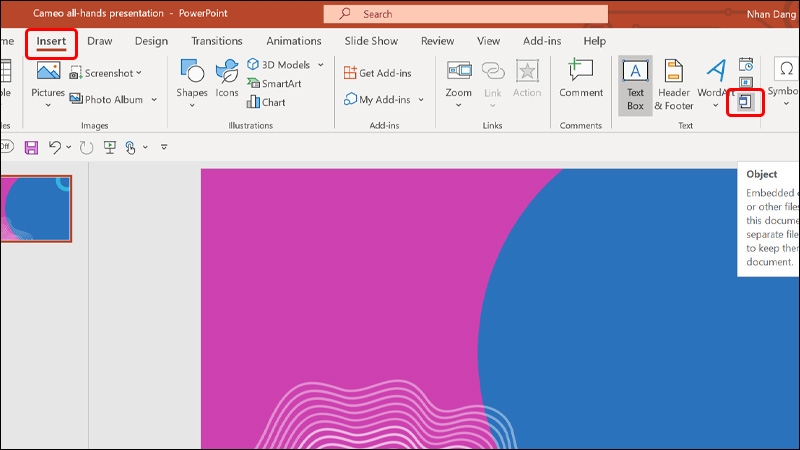
Task: Select the Text Box tool
Action: coord(635,85)
